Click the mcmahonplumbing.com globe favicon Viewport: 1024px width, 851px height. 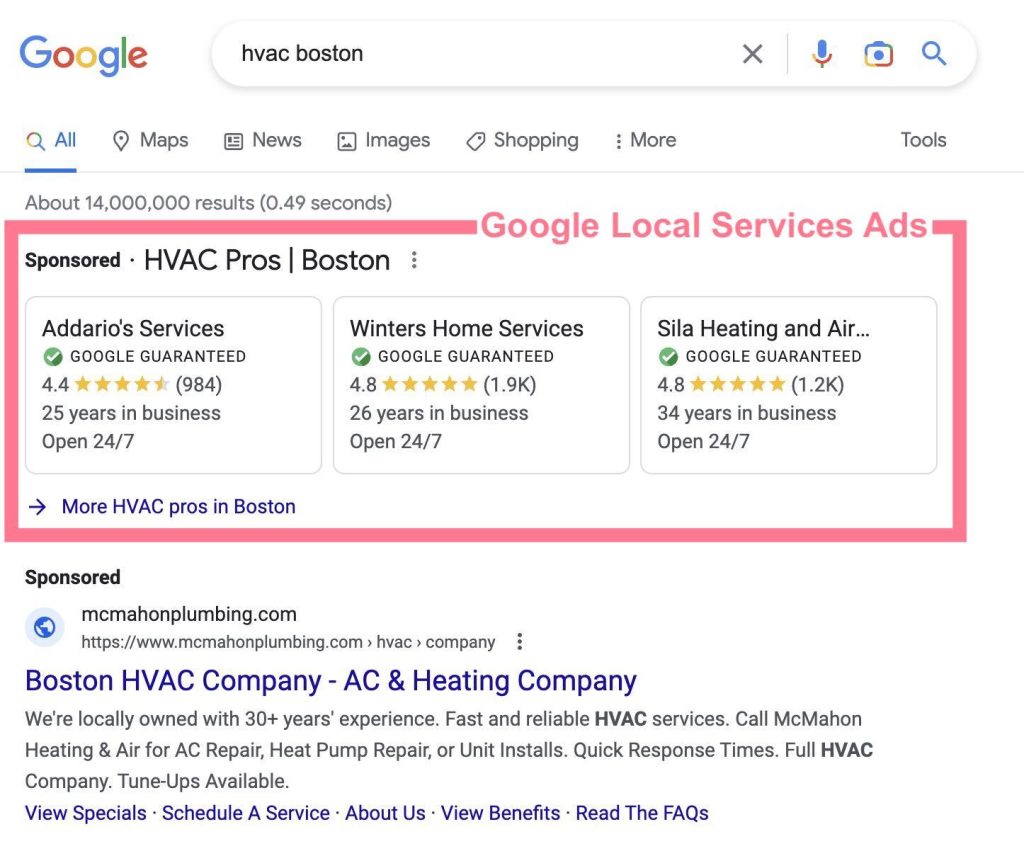(44, 627)
